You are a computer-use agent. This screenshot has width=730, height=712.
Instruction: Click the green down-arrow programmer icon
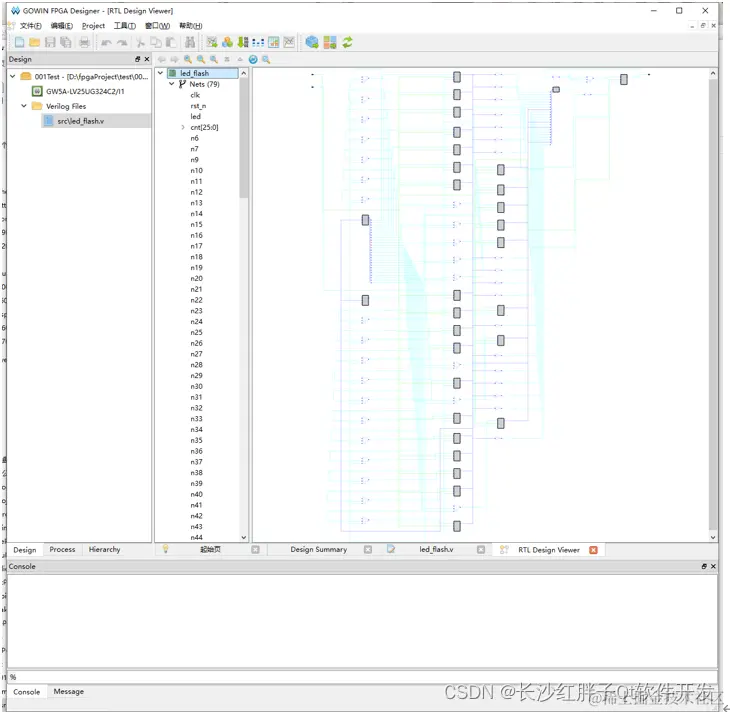point(243,42)
